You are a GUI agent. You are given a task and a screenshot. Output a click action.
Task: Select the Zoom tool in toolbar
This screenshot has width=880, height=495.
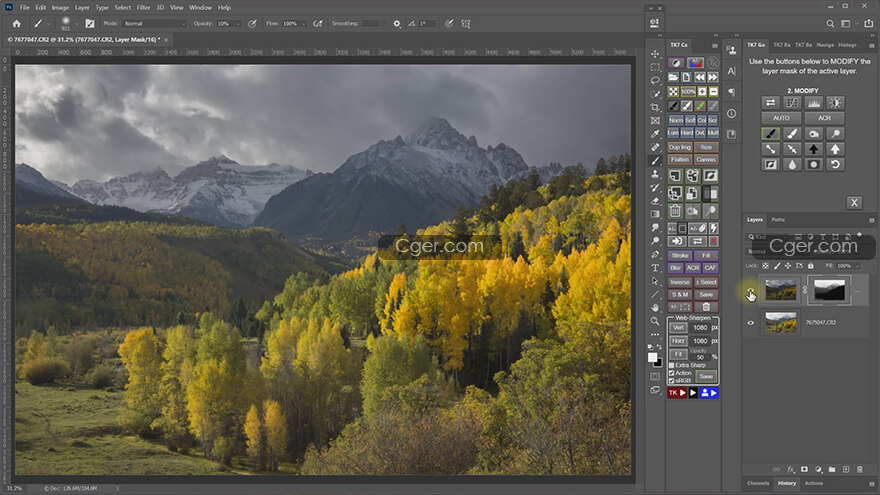click(x=655, y=321)
